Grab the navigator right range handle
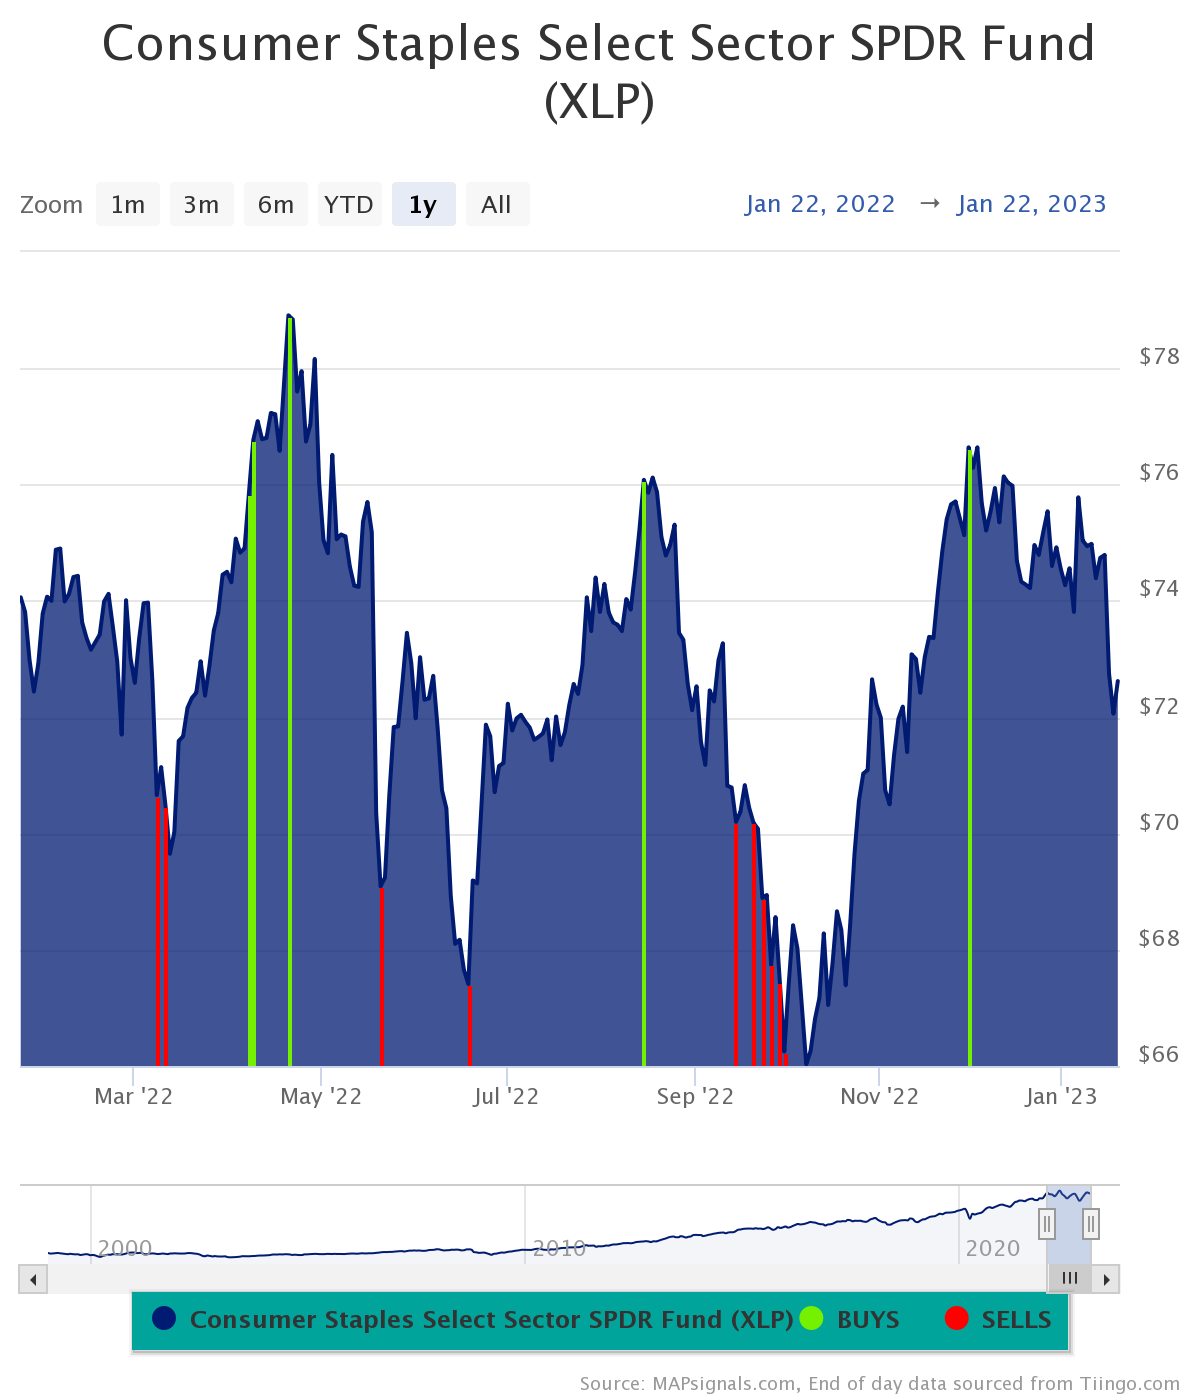 coord(1091,1223)
